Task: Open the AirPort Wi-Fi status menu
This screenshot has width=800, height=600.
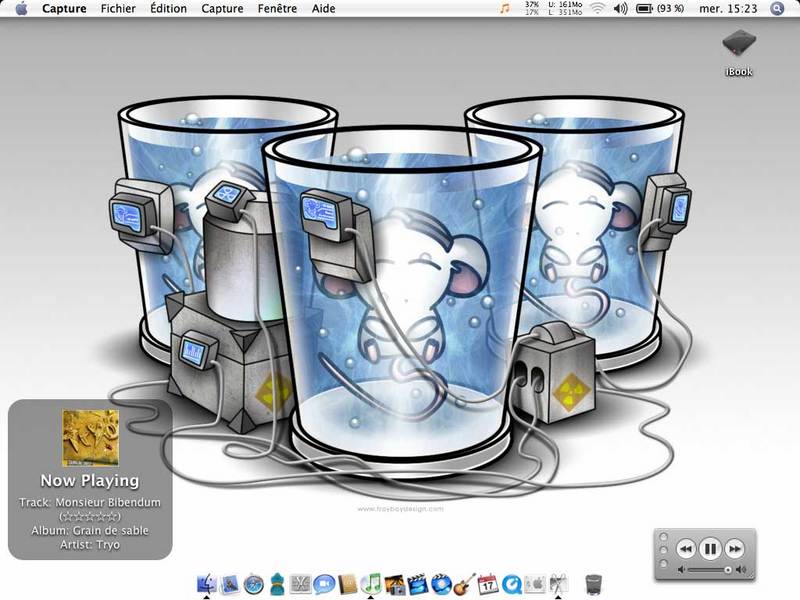Action: point(597,9)
